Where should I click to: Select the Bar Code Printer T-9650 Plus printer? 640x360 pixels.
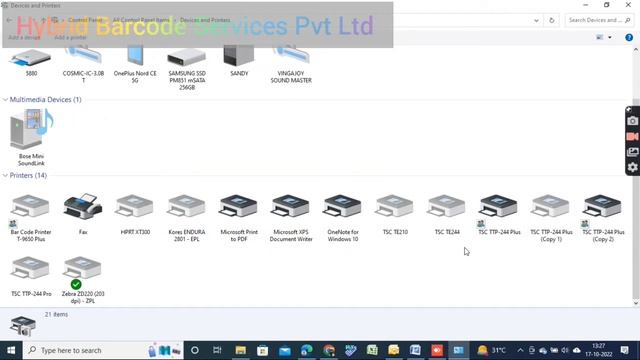[x=31, y=218]
